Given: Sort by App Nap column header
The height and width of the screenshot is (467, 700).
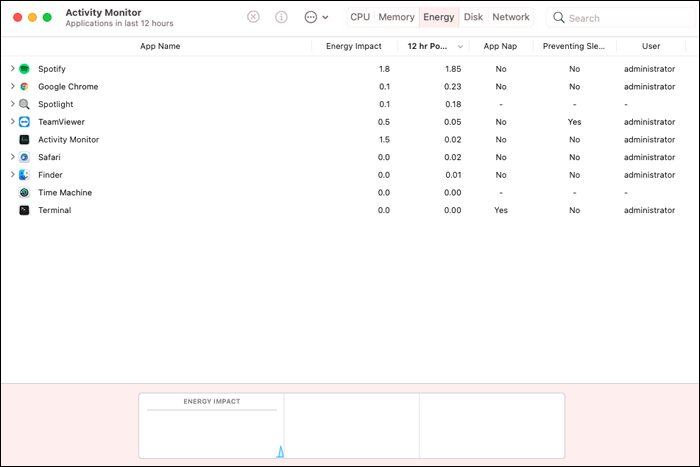Looking at the screenshot, I should coord(500,46).
